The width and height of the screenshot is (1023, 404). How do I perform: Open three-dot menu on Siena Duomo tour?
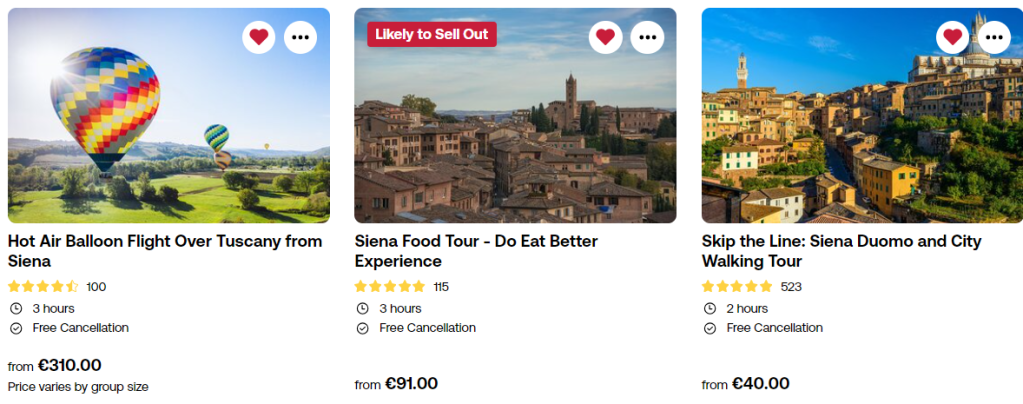tap(994, 37)
